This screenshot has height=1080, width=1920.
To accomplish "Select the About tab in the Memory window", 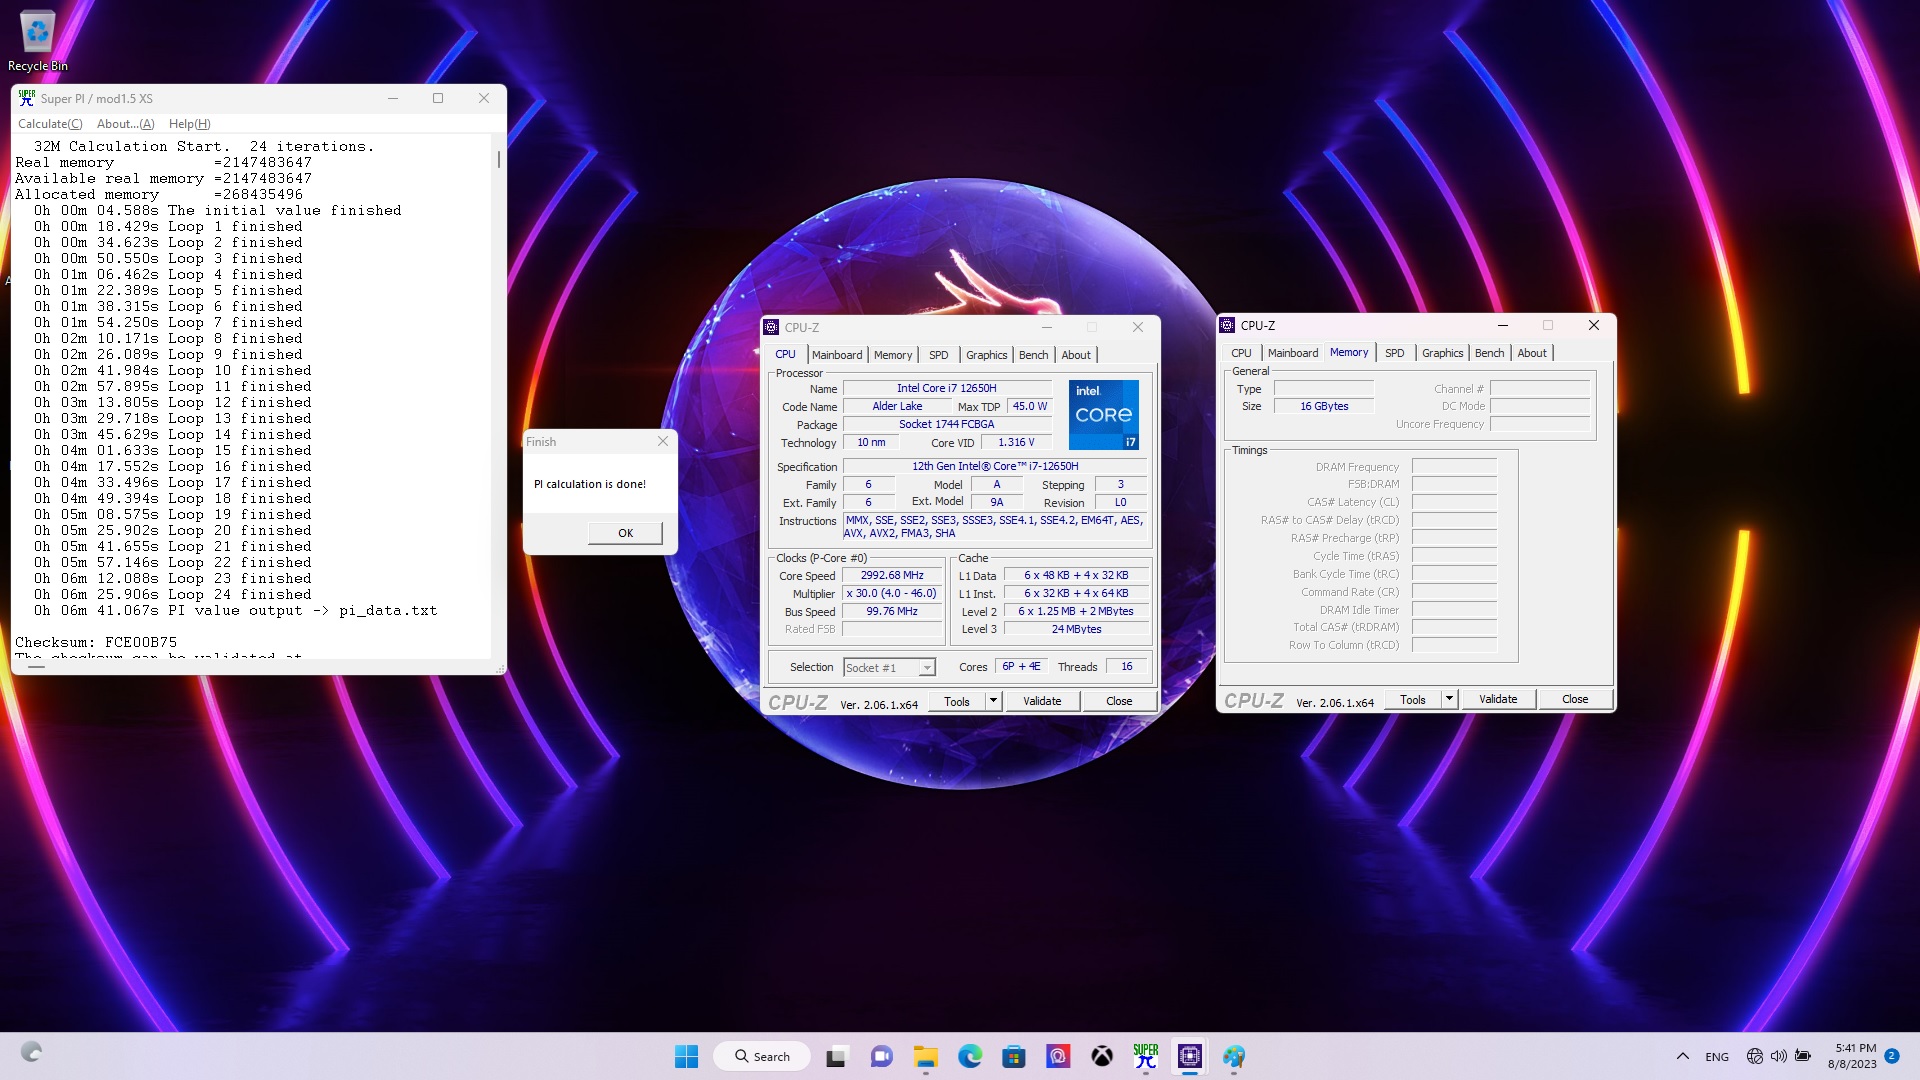I will pyautogui.click(x=1532, y=353).
